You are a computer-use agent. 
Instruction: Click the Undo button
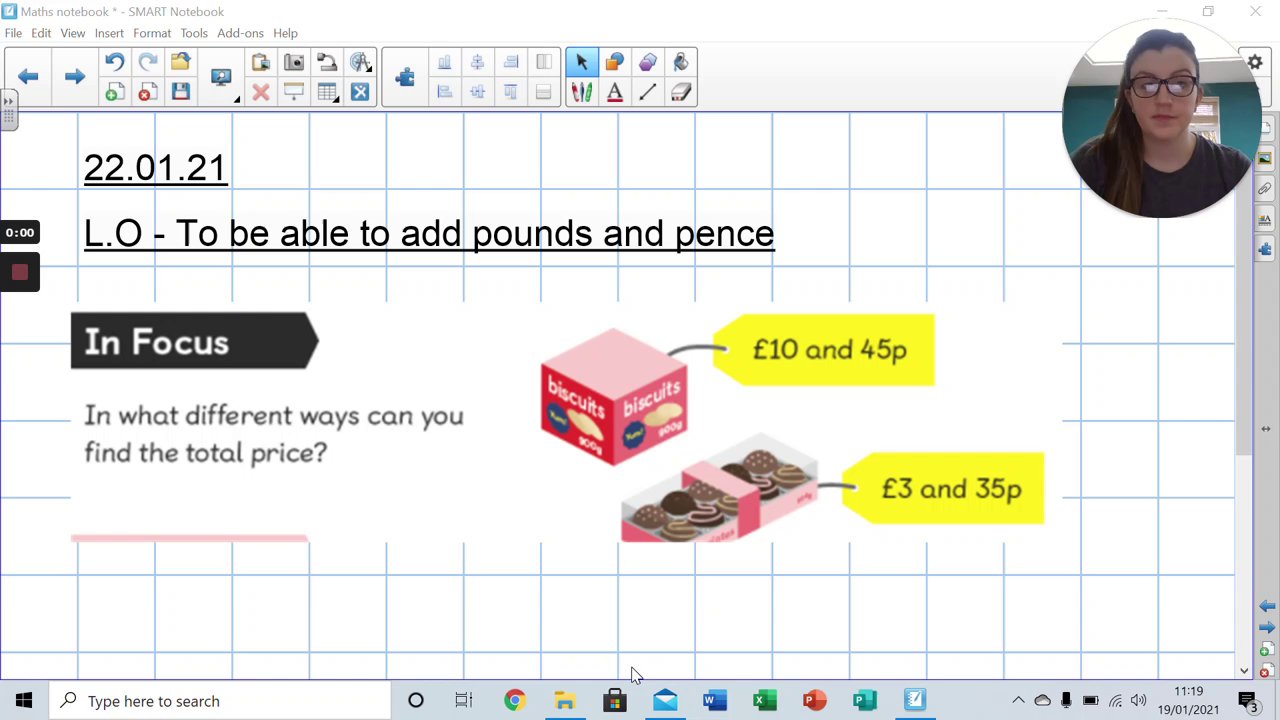click(x=114, y=62)
